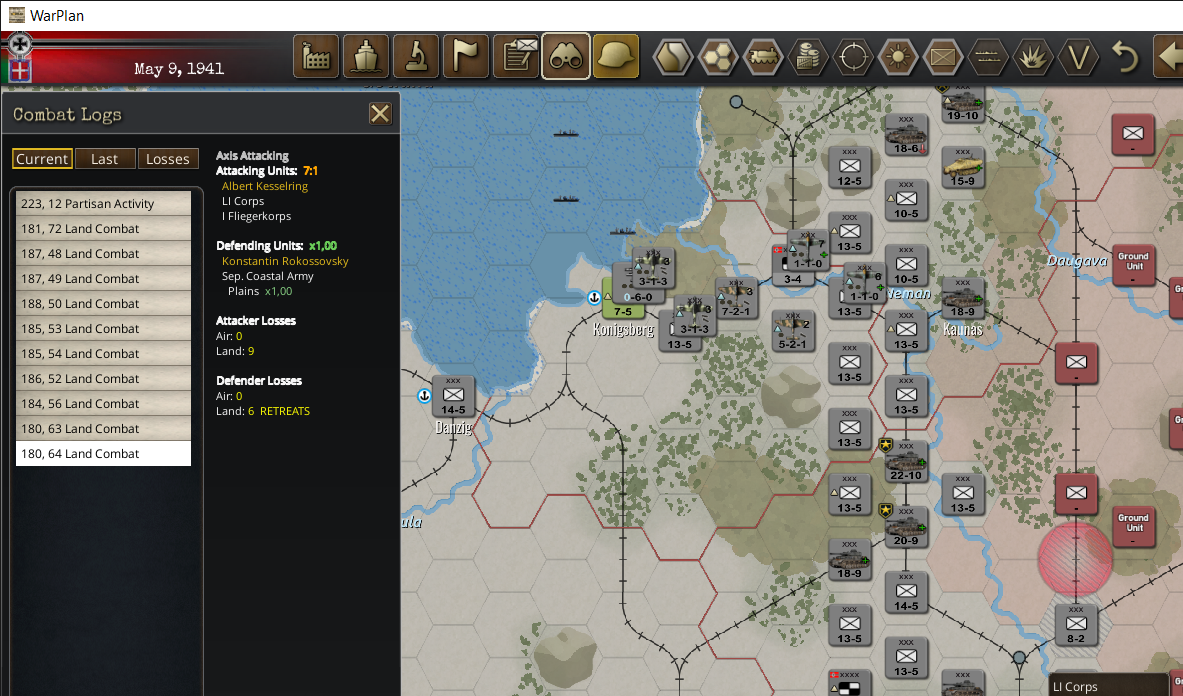The width and height of the screenshot is (1183, 696).
Task: Click the May 9, 1941 date
Action: point(179,69)
